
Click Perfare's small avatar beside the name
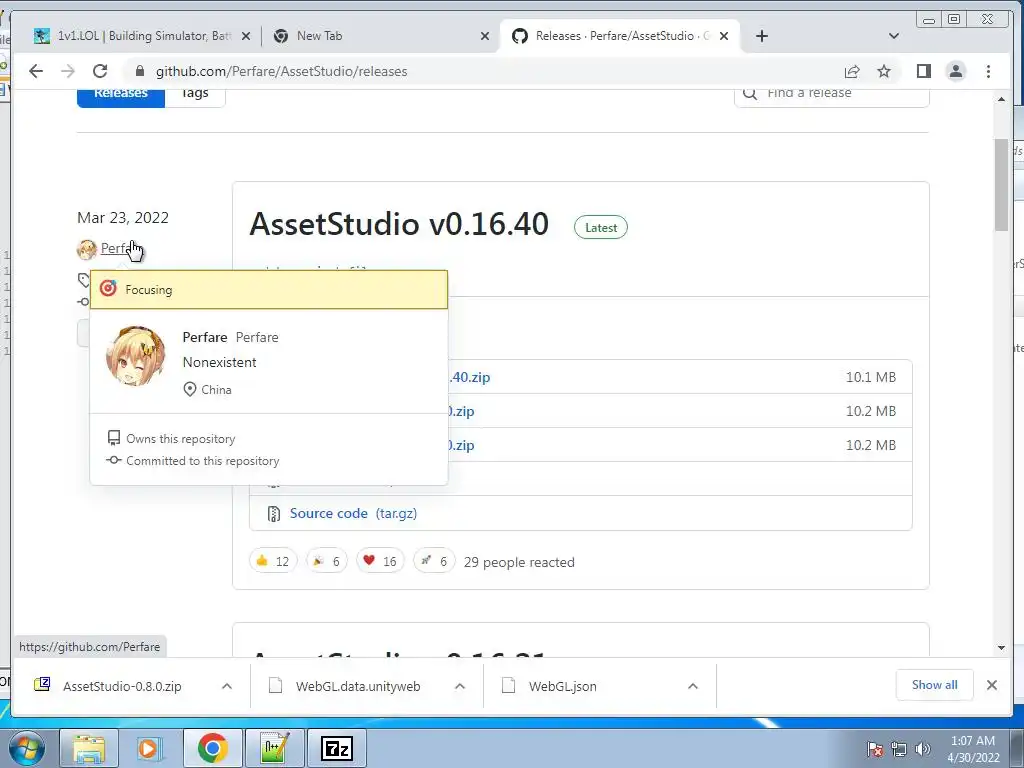87,249
